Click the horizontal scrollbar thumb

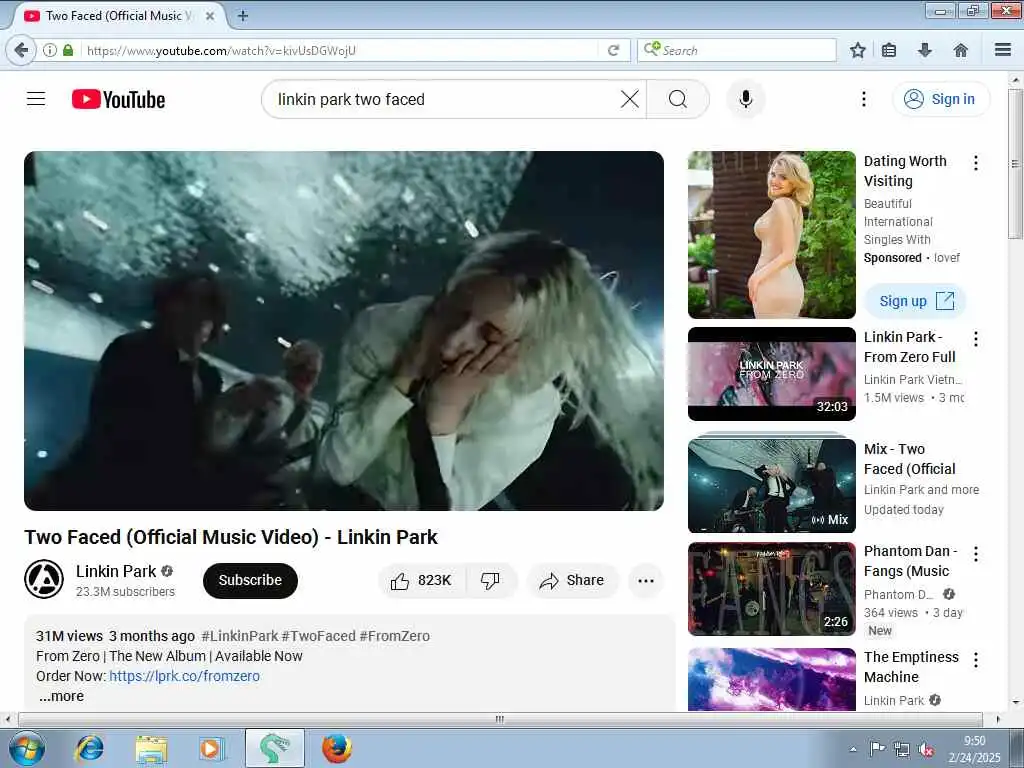pos(500,719)
